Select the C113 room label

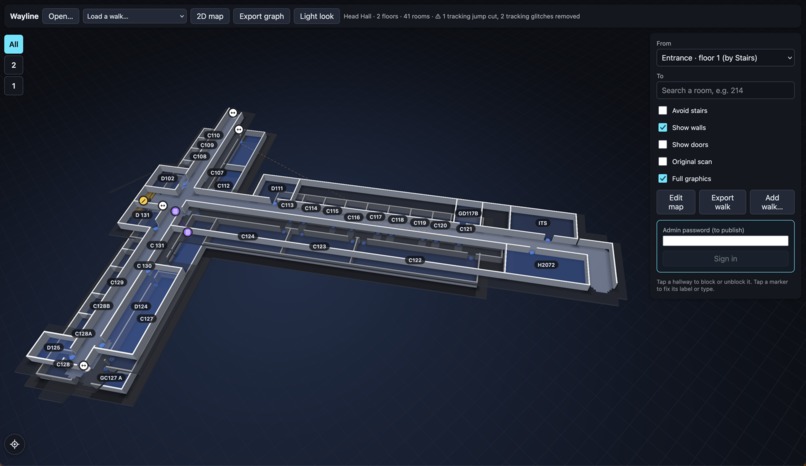tap(287, 206)
